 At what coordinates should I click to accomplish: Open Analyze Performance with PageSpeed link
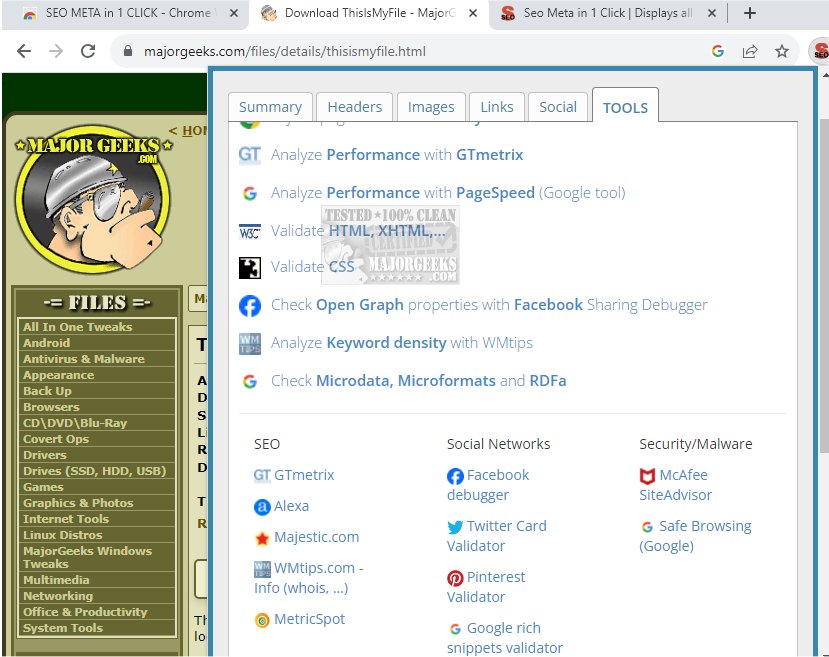448,193
